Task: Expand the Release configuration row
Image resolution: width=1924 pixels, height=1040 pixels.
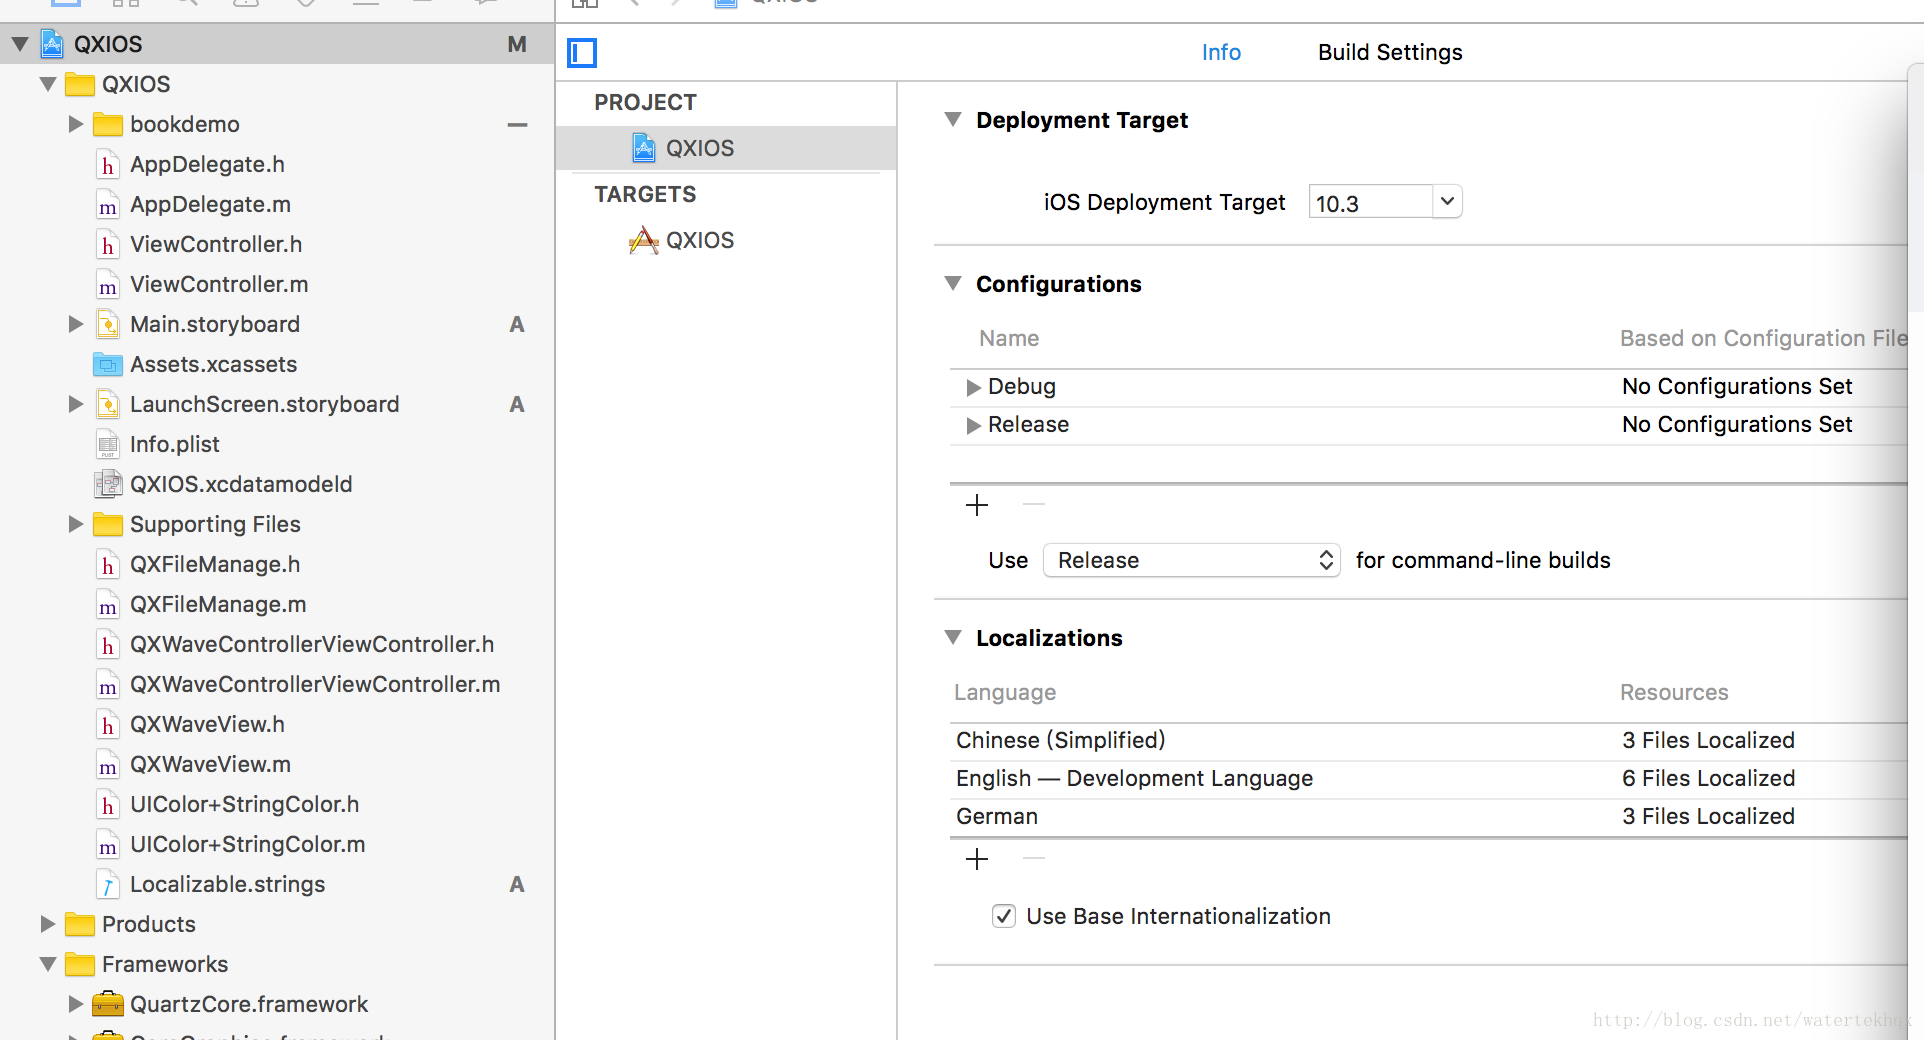Action: [x=973, y=425]
